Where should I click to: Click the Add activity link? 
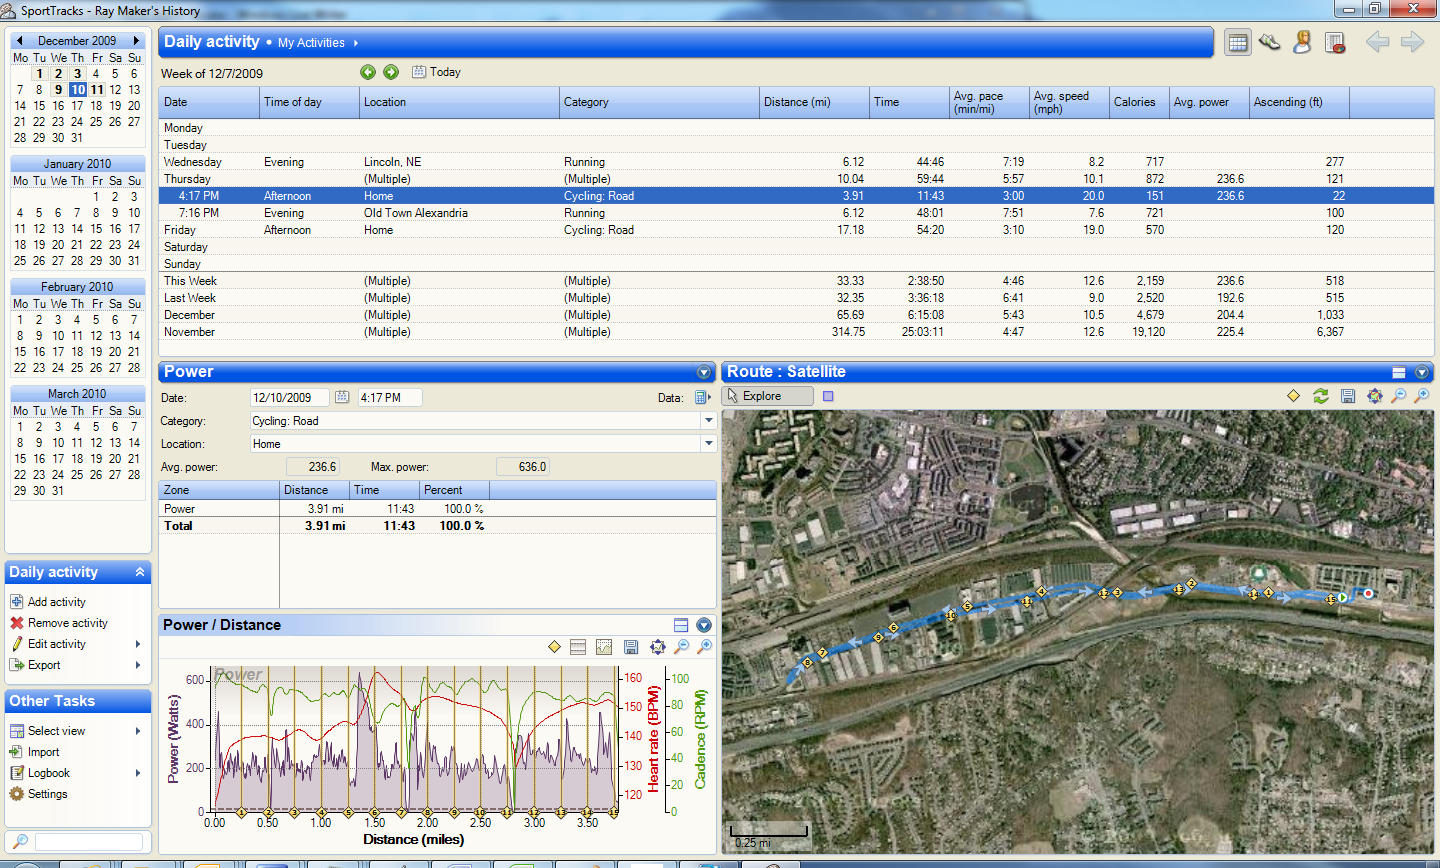pos(57,602)
